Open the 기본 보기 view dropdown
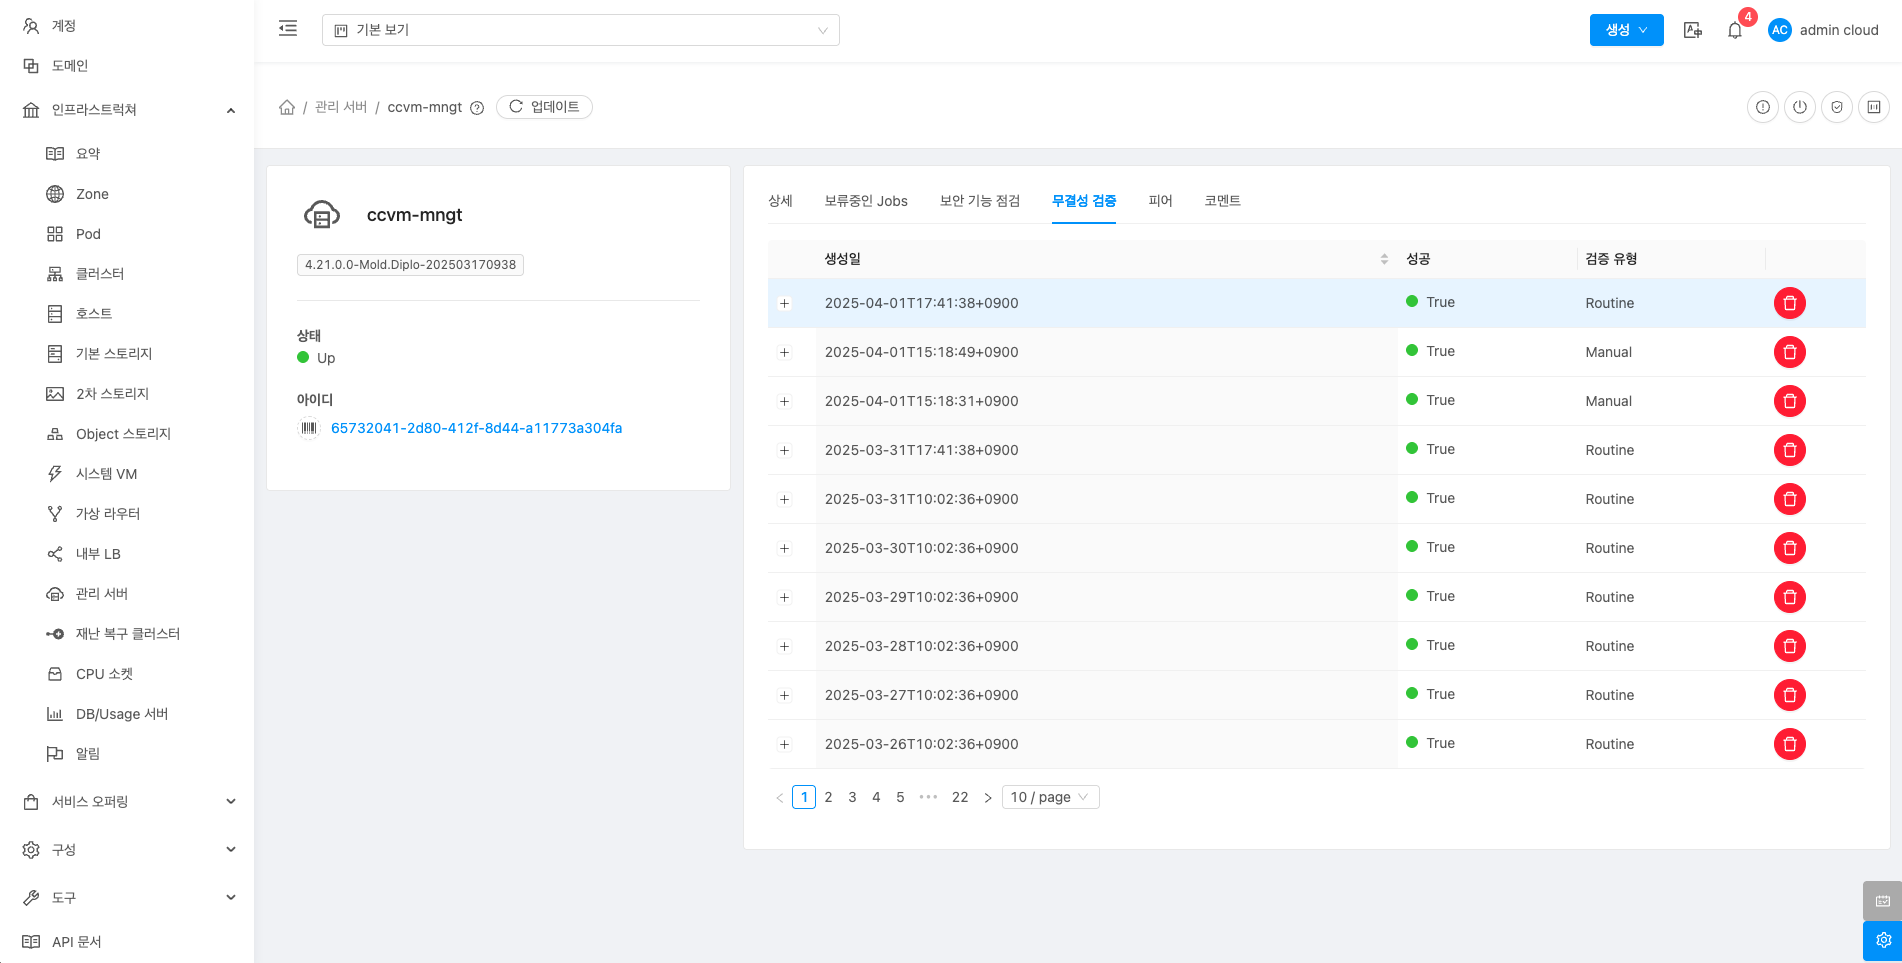The image size is (1902, 963). pos(580,30)
